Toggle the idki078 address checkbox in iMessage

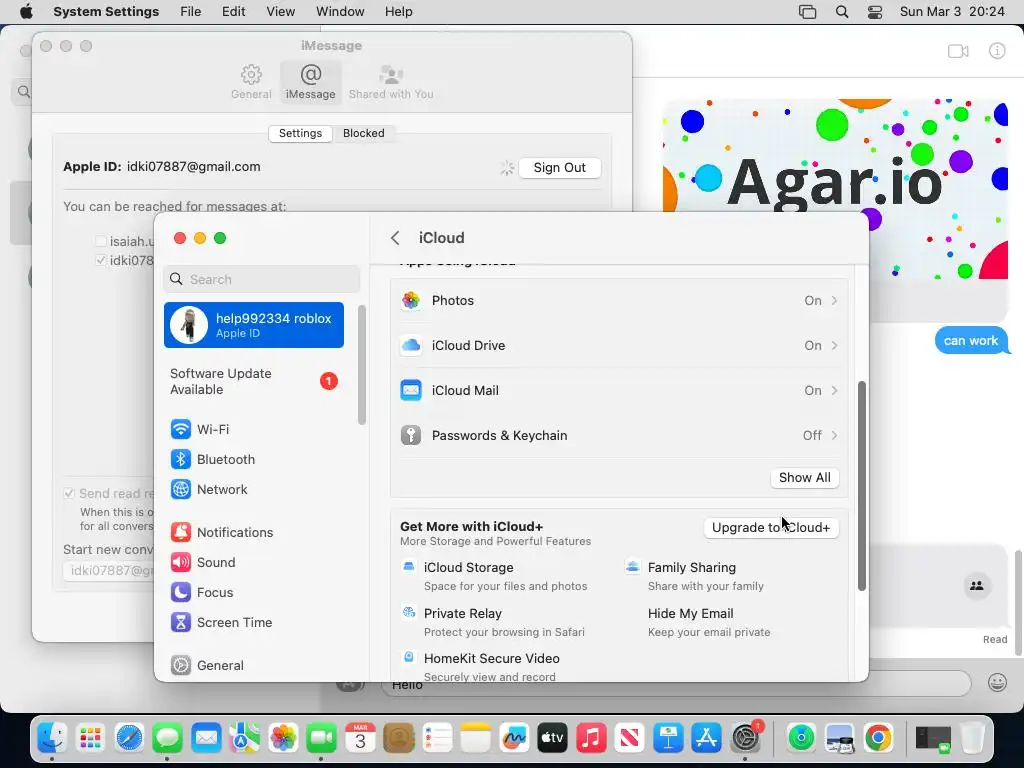(101, 260)
